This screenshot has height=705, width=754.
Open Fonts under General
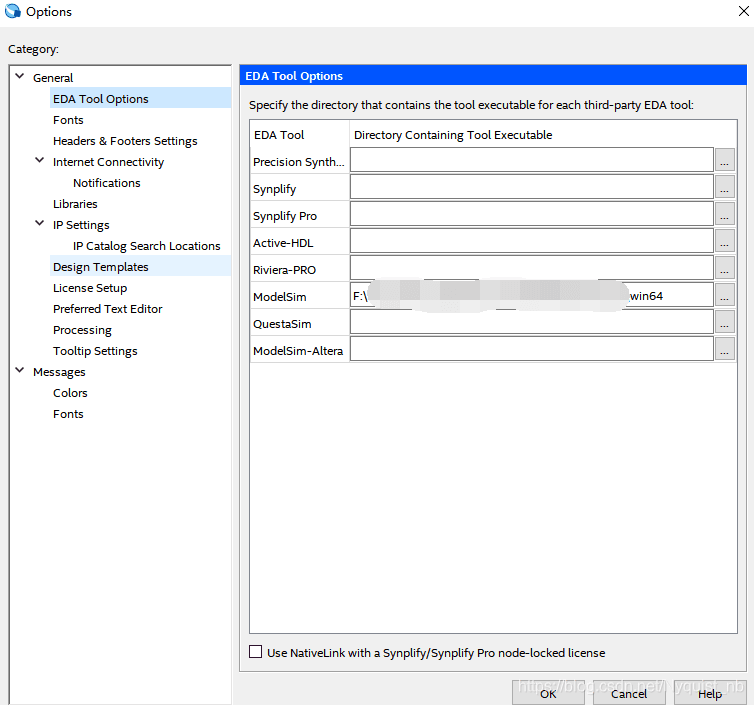pyautogui.click(x=68, y=120)
